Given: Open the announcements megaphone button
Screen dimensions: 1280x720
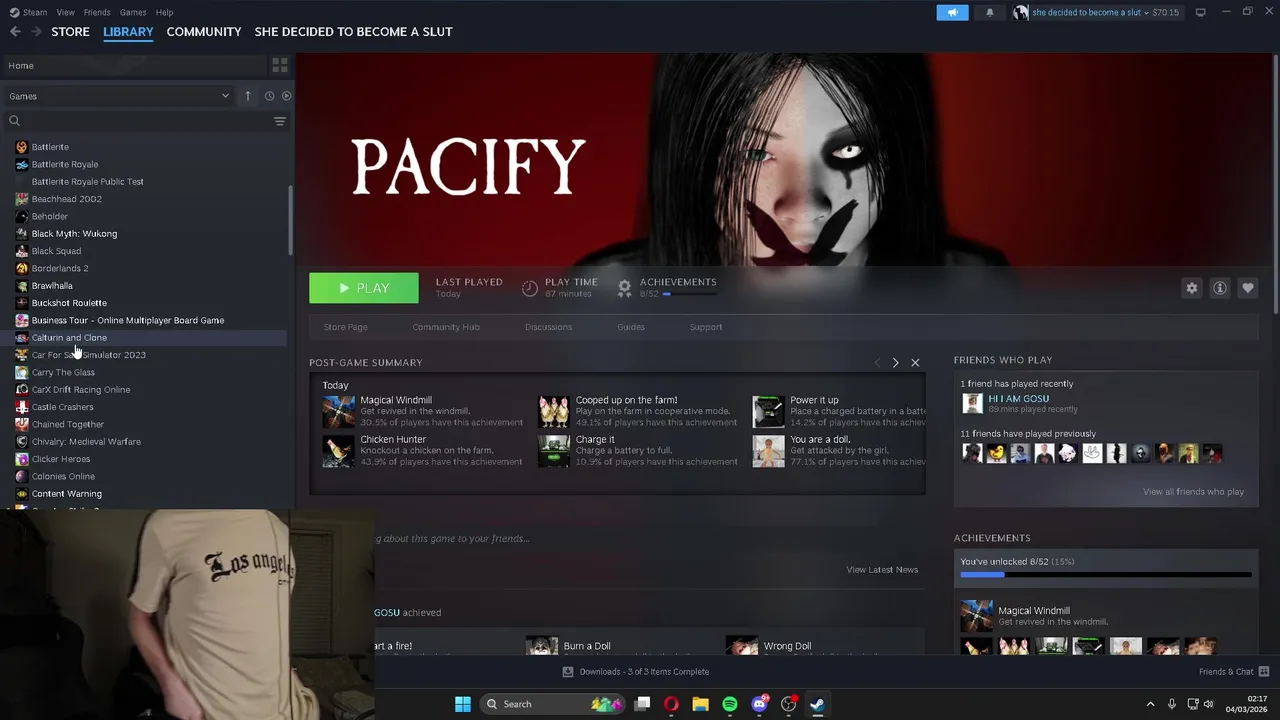Looking at the screenshot, I should coord(952,12).
